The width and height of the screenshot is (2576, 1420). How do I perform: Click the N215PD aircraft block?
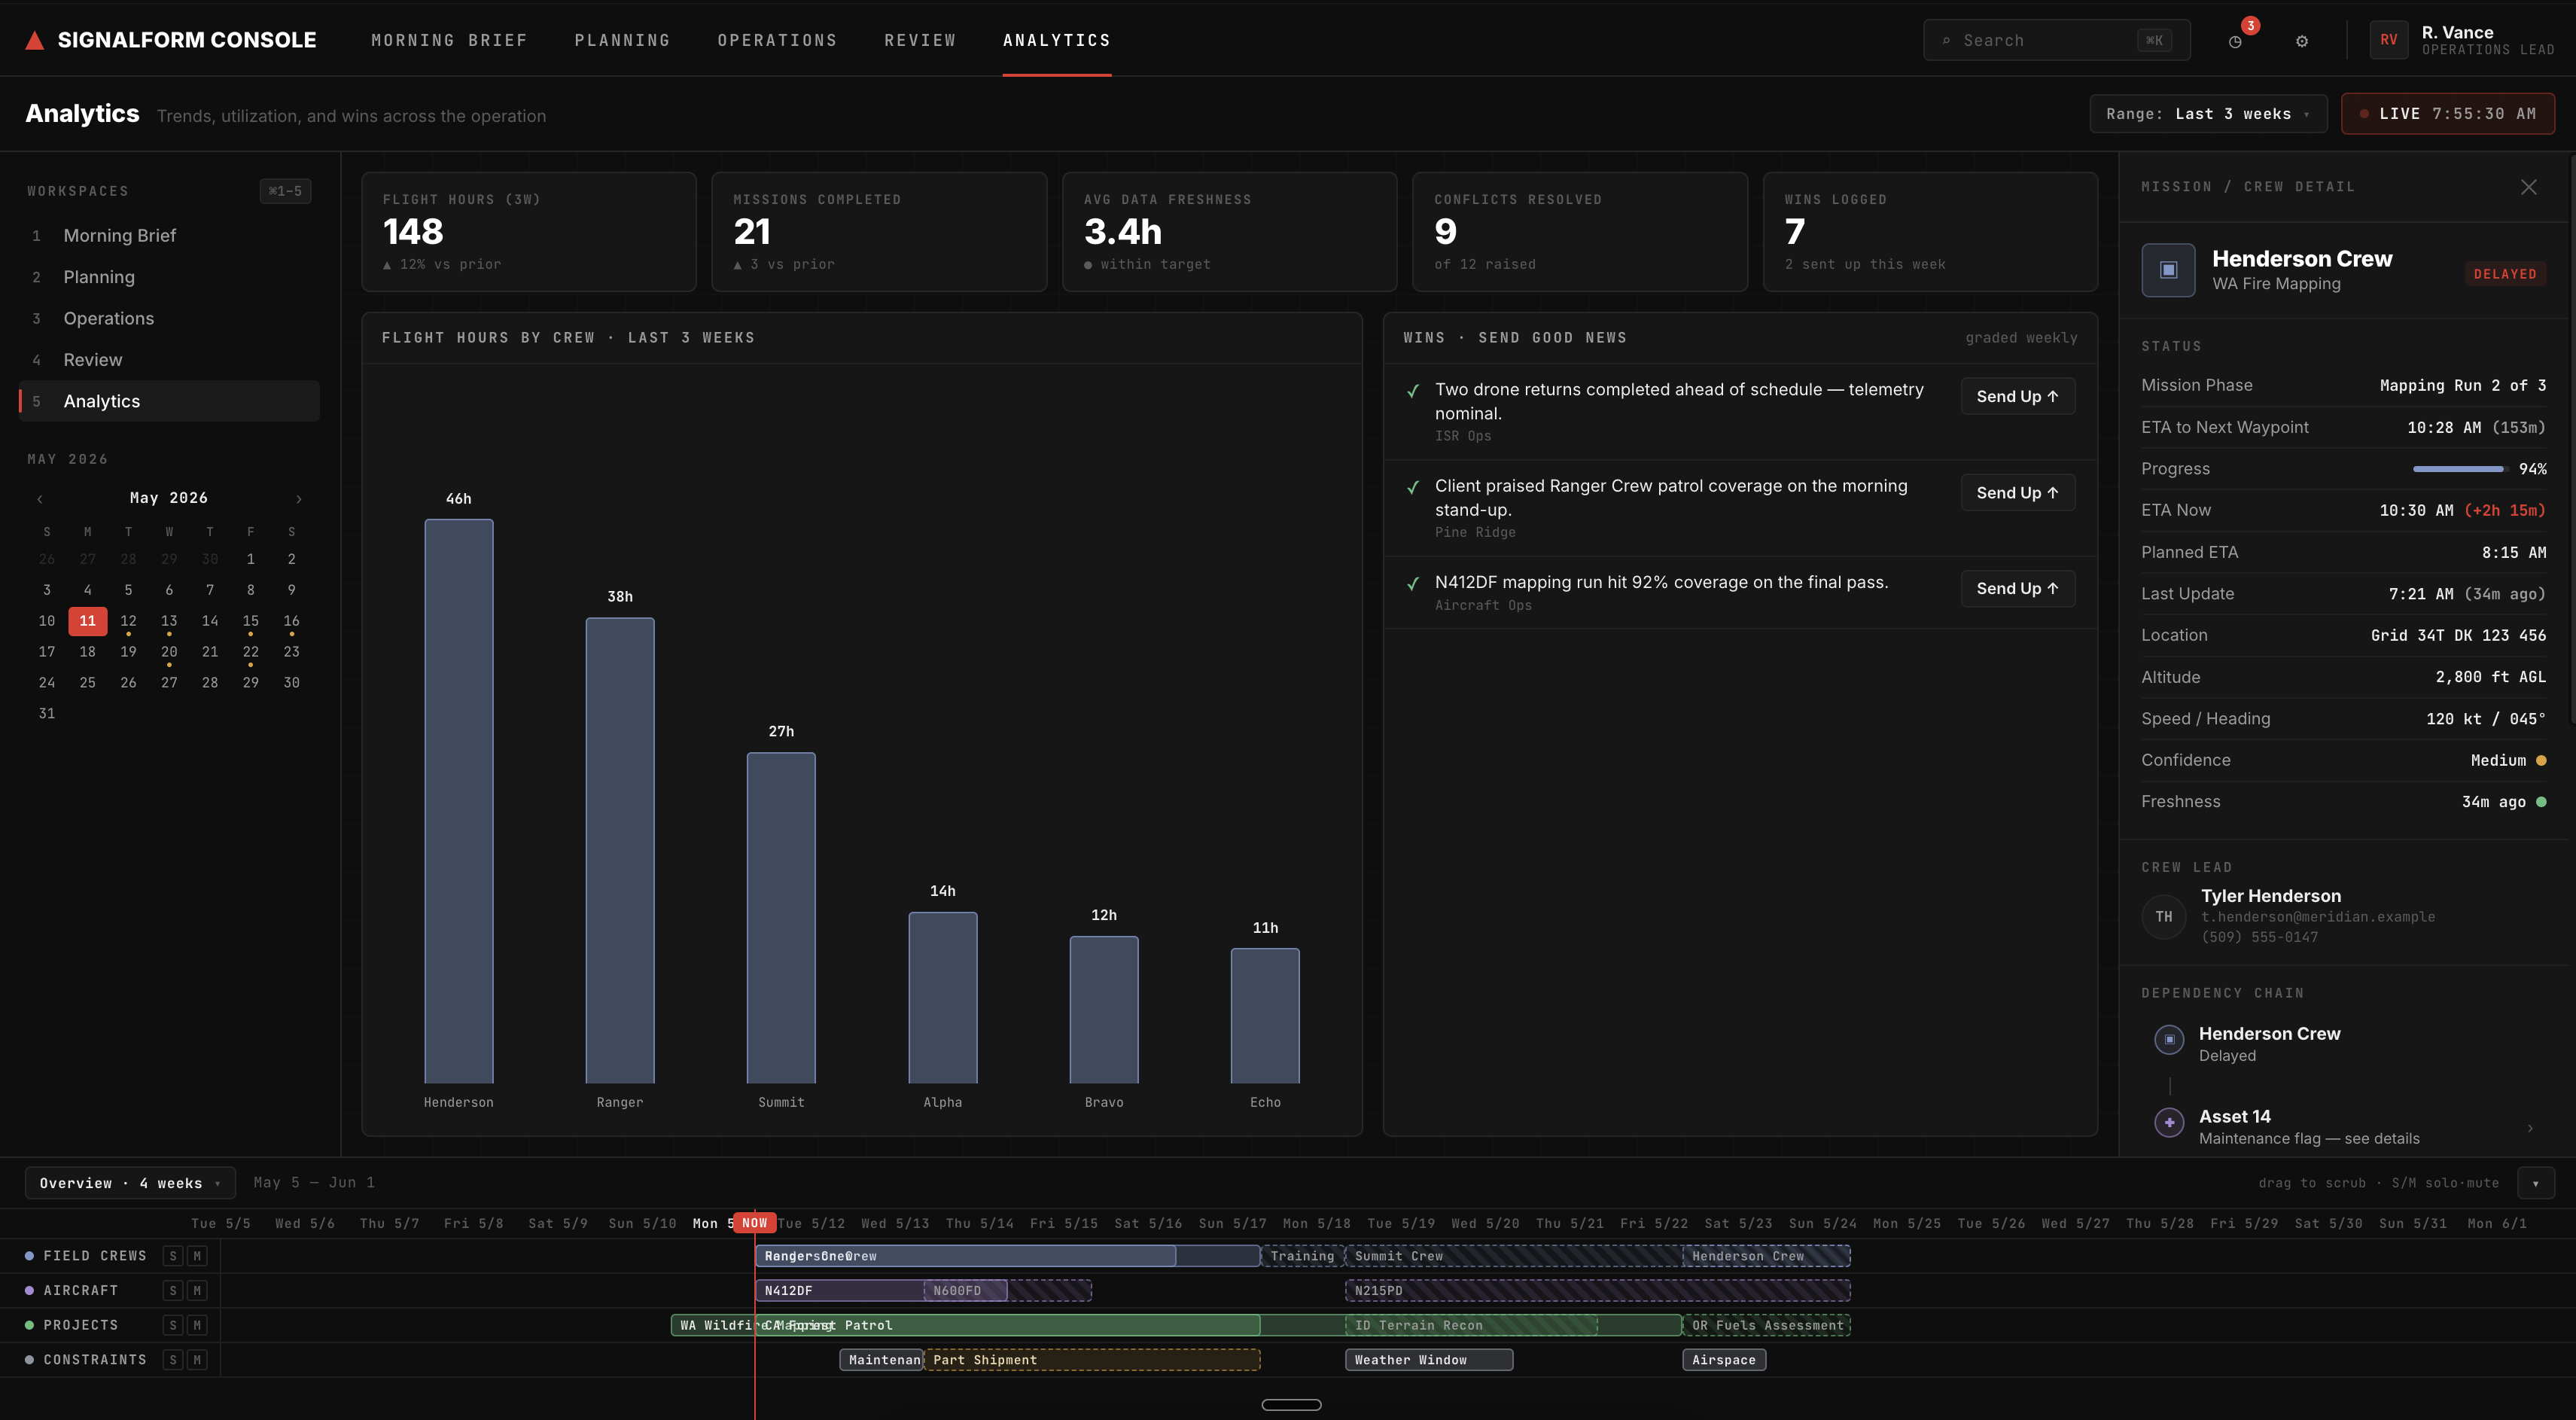click(x=1597, y=1291)
